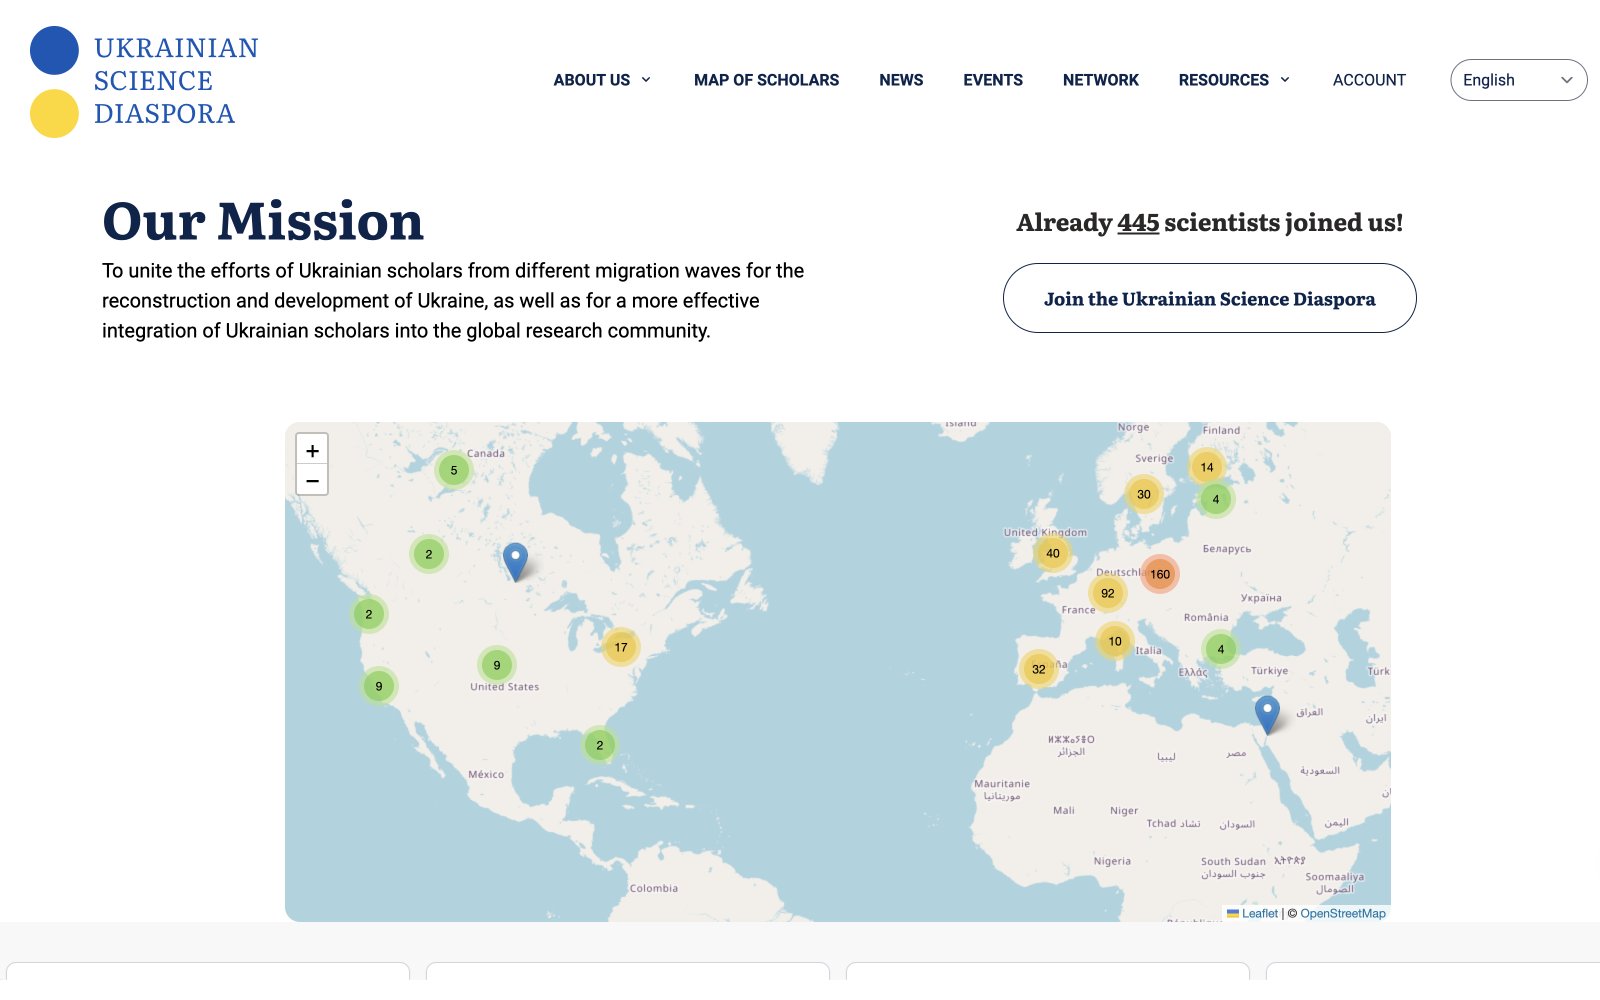Open the 160 scholars cluster marker

1160,574
